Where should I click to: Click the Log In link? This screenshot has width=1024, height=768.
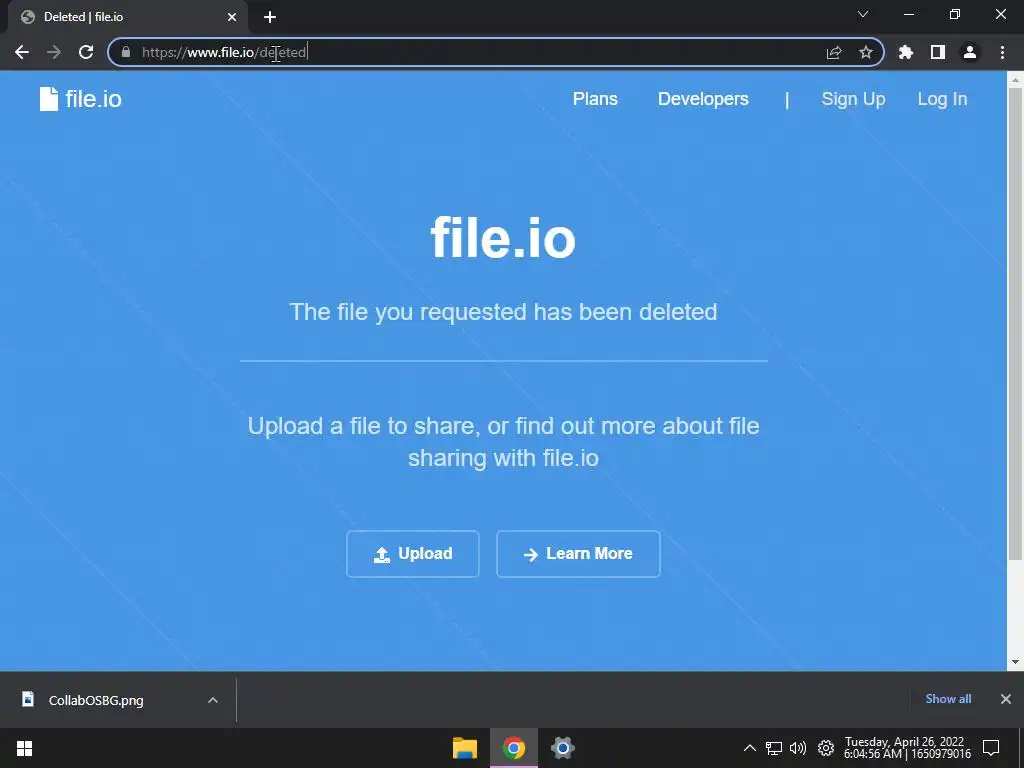(942, 99)
